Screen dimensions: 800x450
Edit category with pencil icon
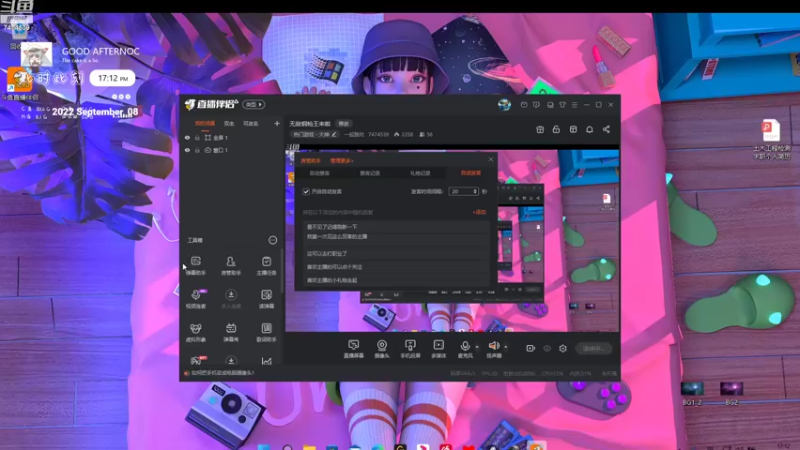point(334,135)
